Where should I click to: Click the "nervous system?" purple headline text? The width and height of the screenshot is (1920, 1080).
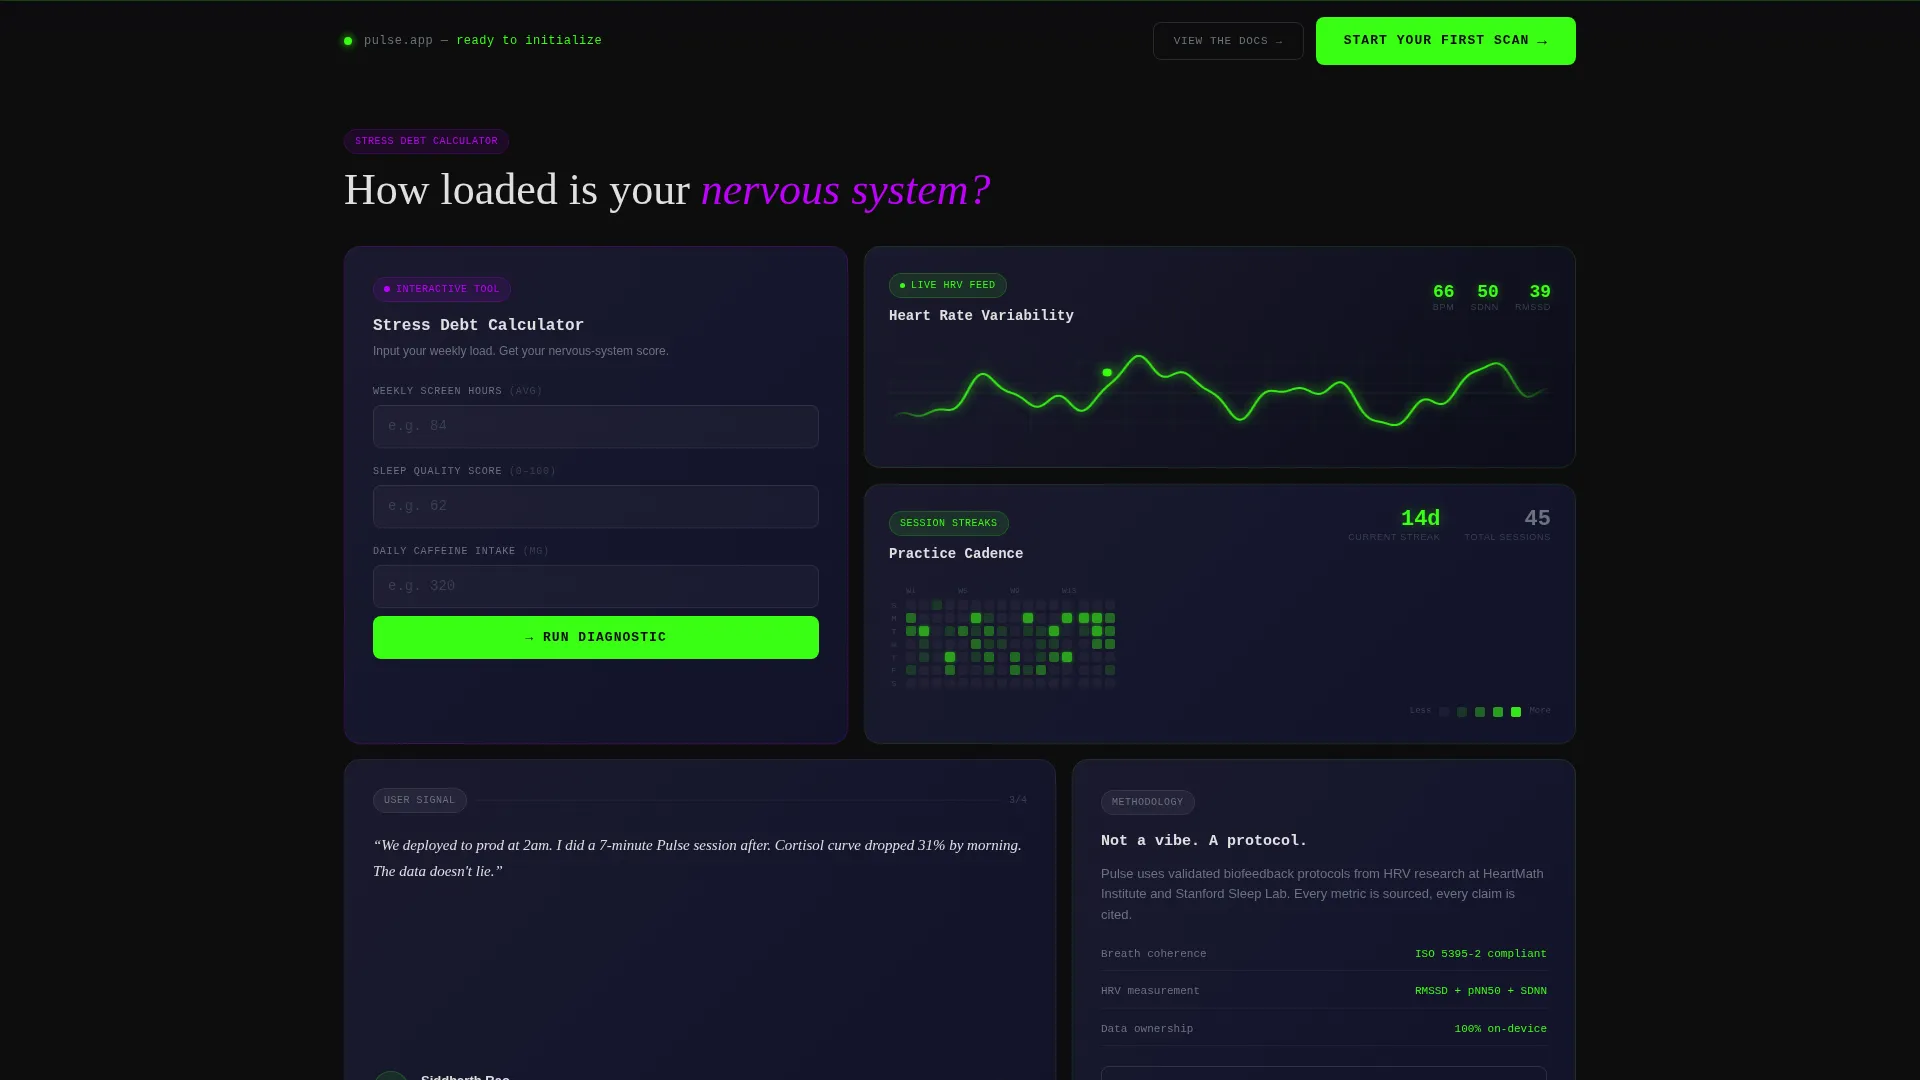846,190
